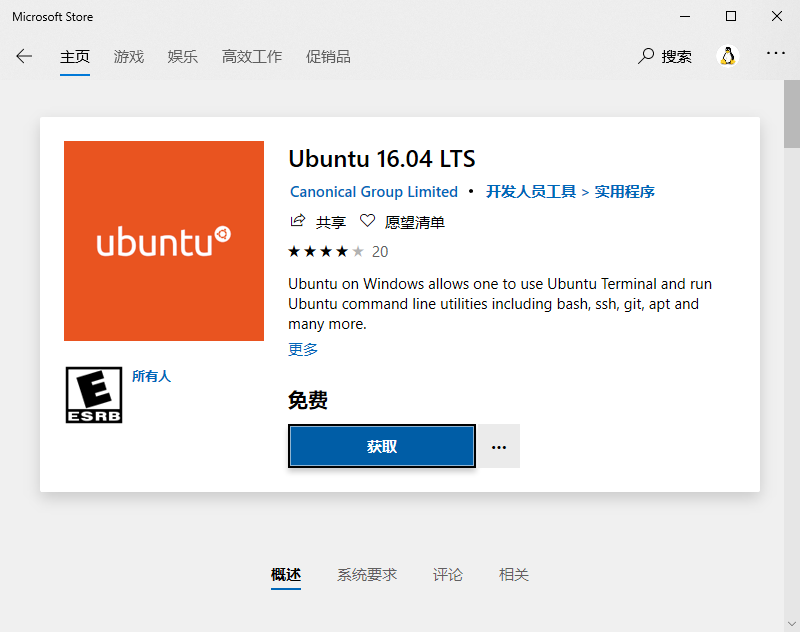Click the ESRB Everyone rating badge

[94, 394]
